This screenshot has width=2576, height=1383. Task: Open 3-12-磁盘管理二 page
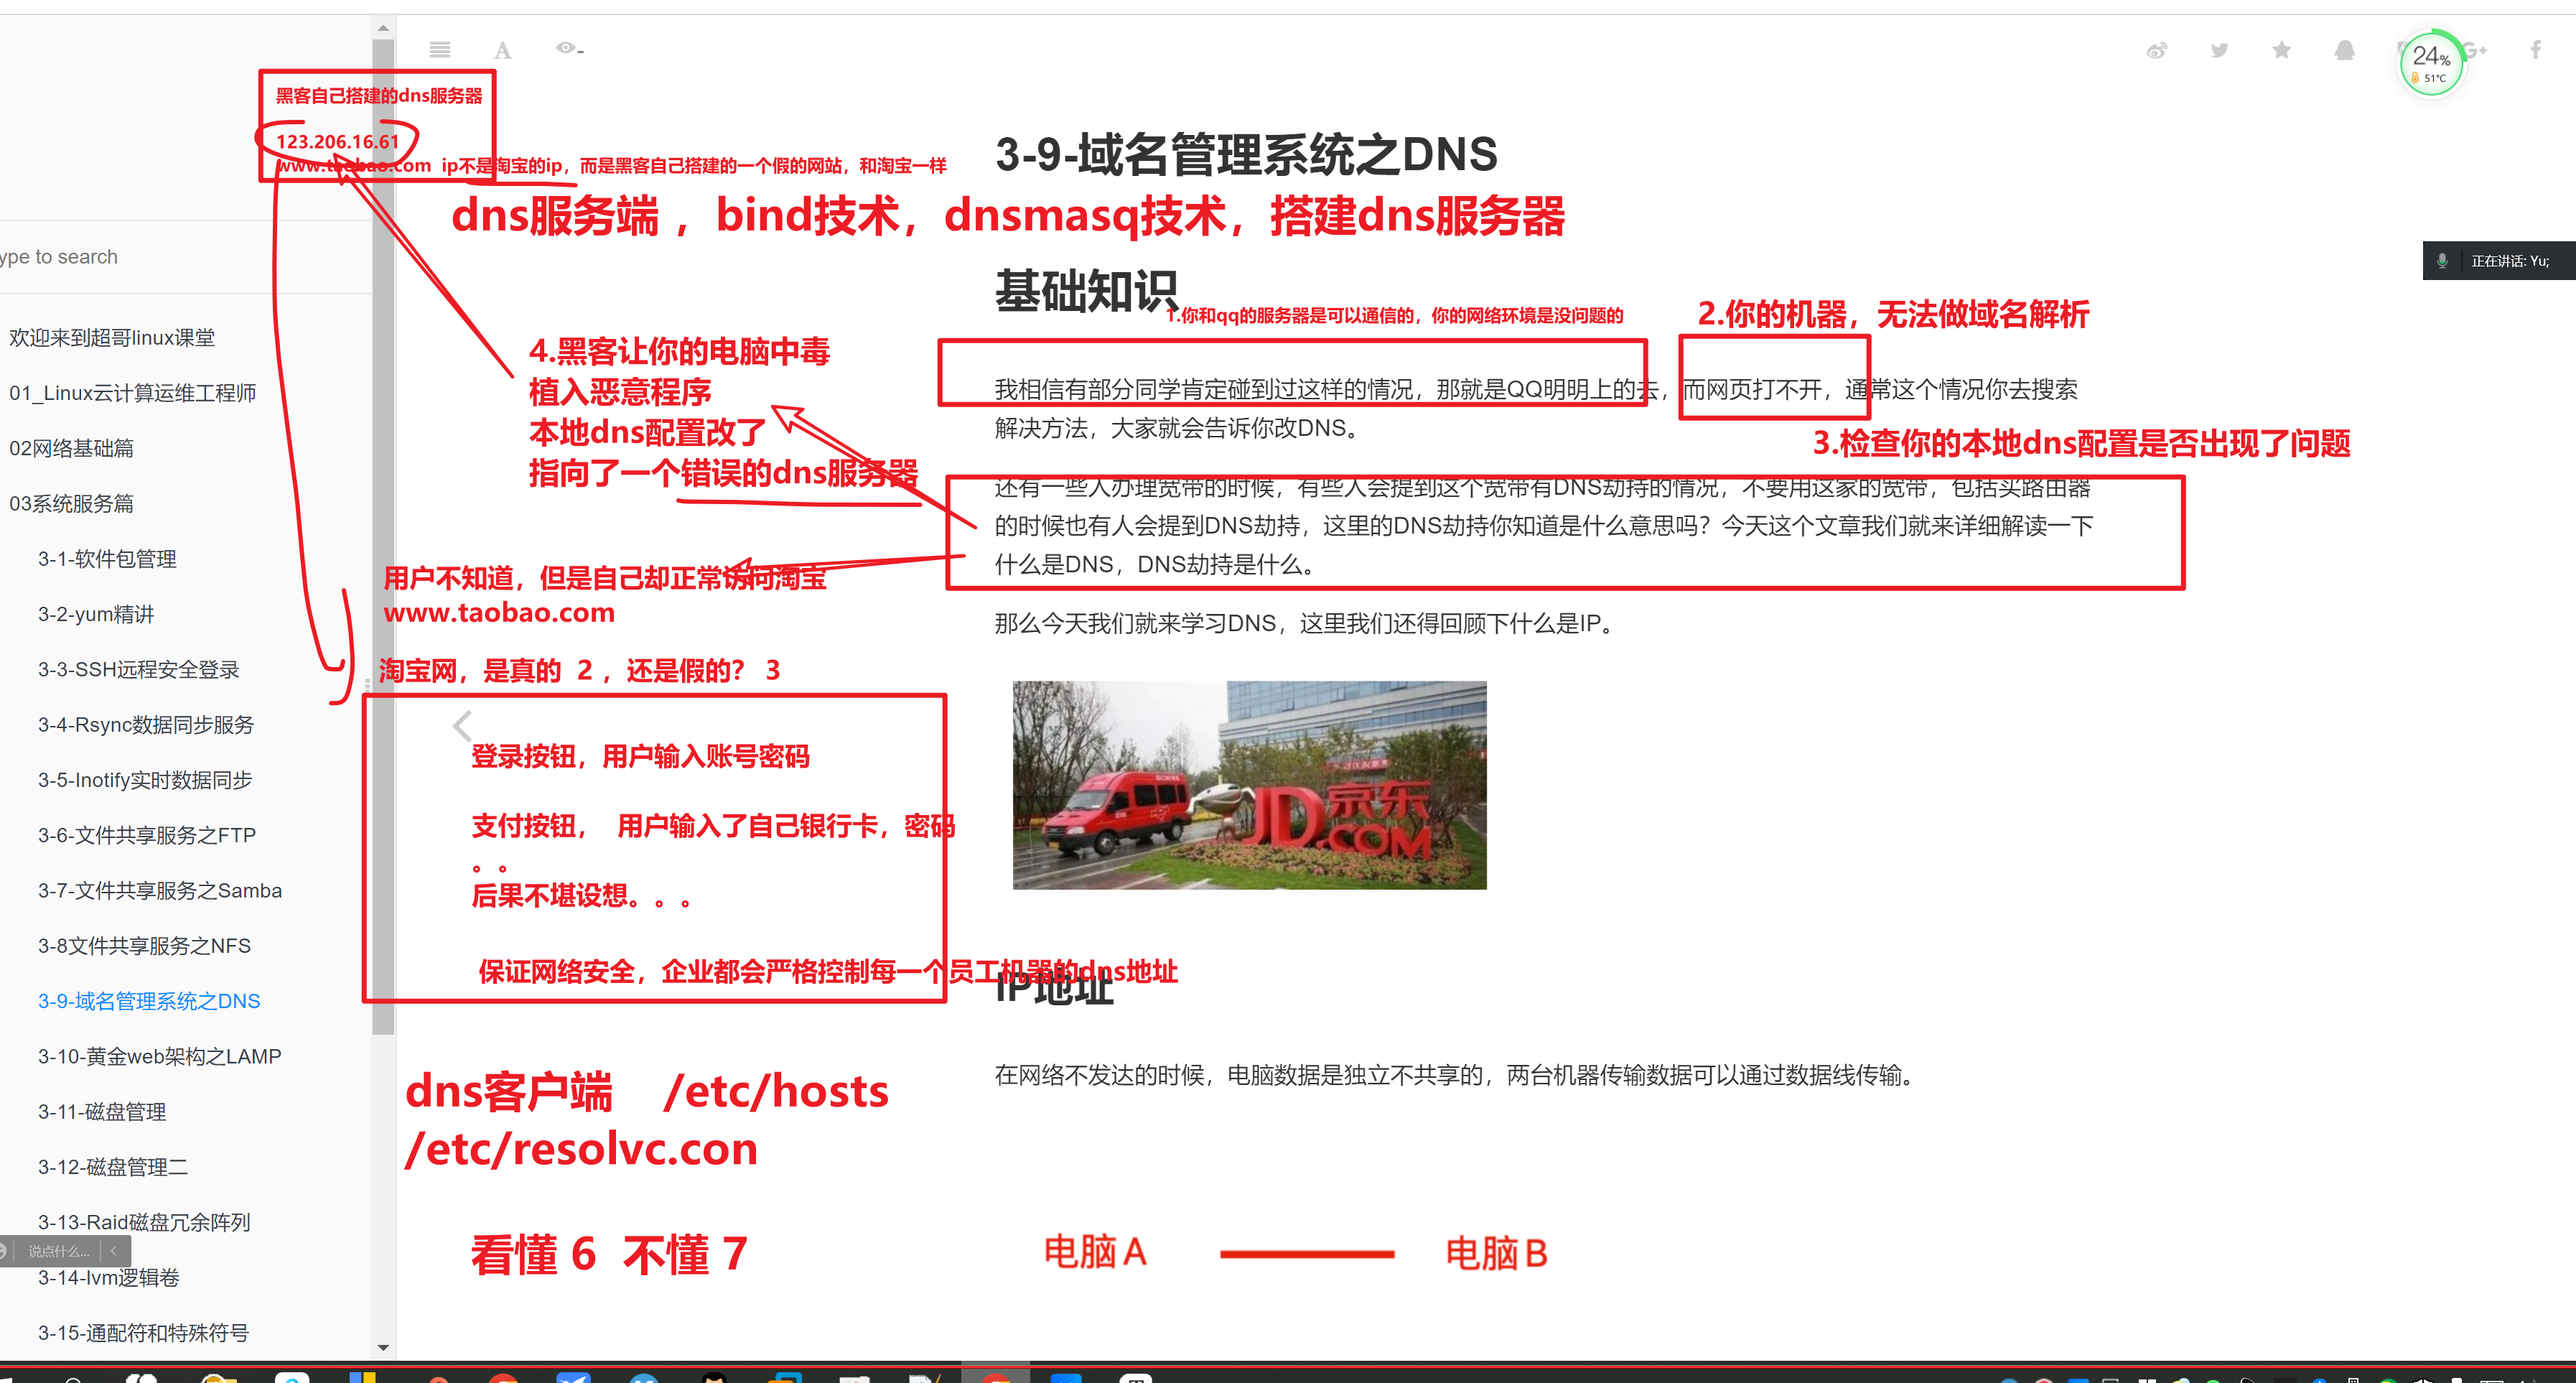[x=113, y=1166]
